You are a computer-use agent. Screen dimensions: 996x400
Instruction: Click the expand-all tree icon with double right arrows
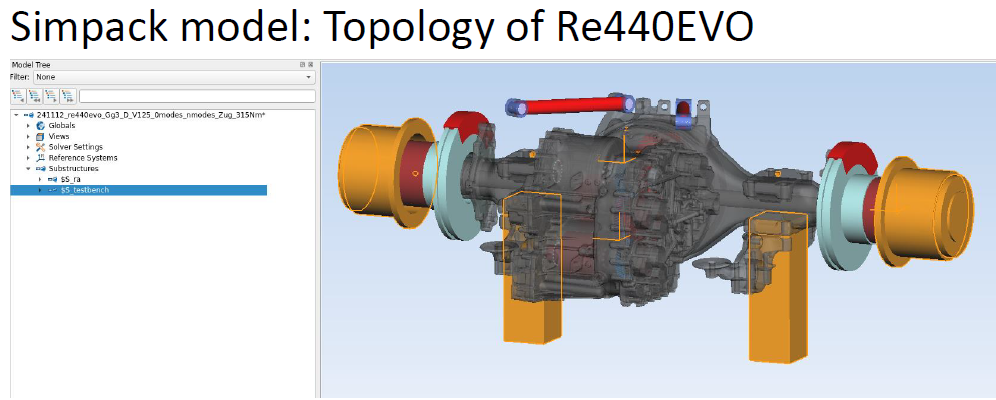tap(68, 97)
